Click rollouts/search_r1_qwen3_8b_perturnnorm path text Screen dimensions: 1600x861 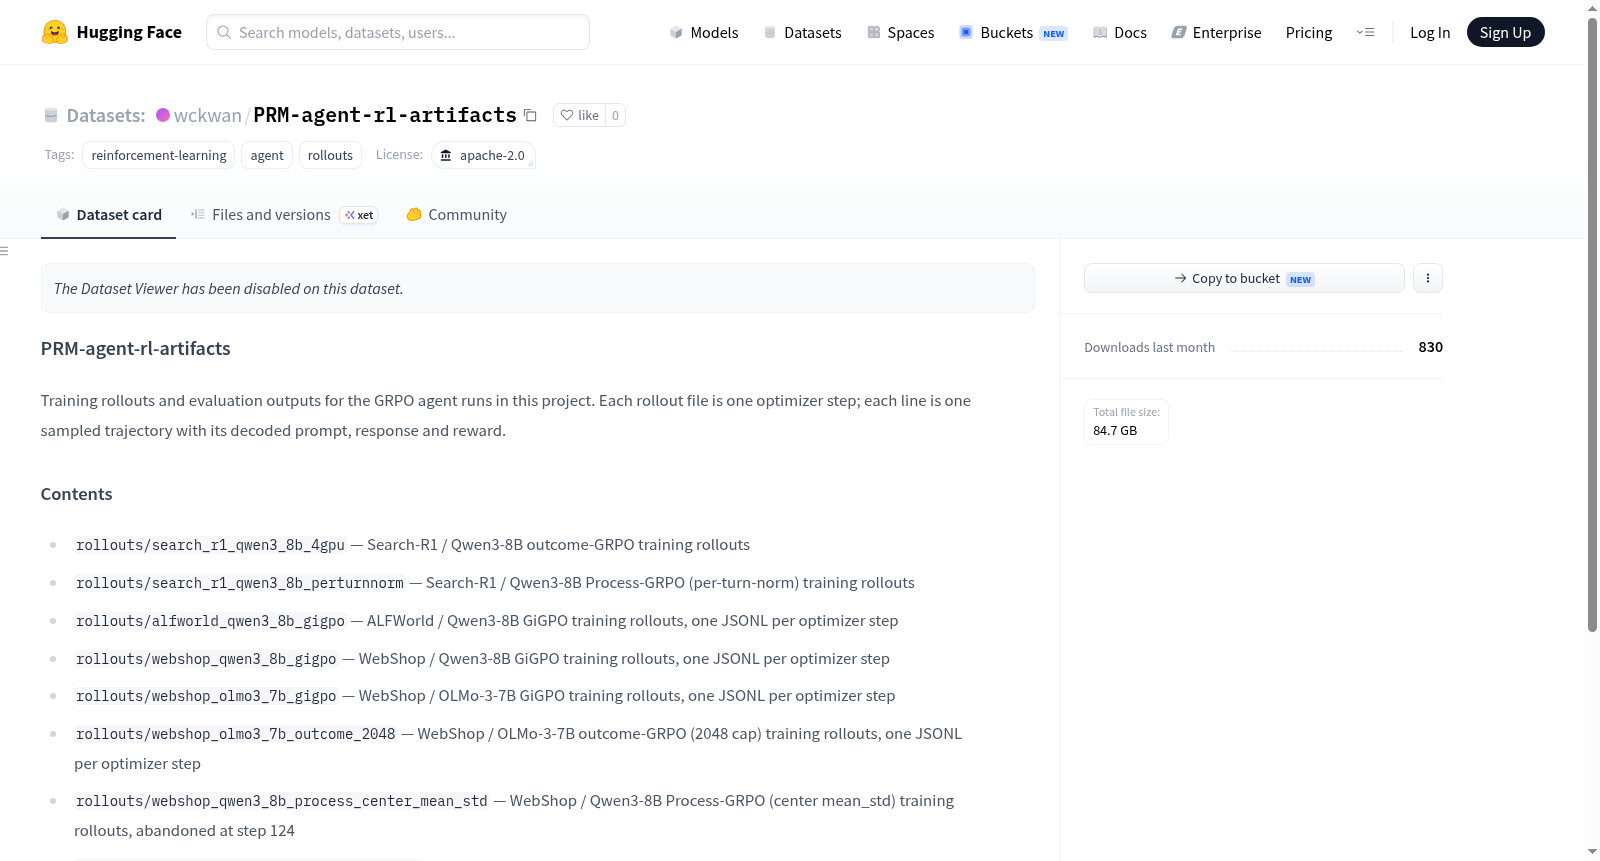(240, 583)
